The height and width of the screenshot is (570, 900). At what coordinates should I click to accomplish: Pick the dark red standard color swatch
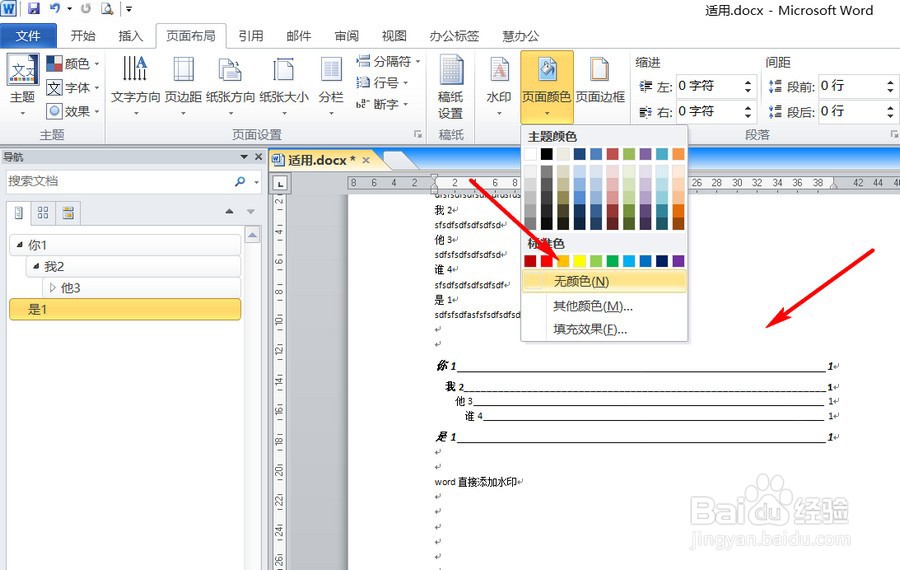pos(530,261)
